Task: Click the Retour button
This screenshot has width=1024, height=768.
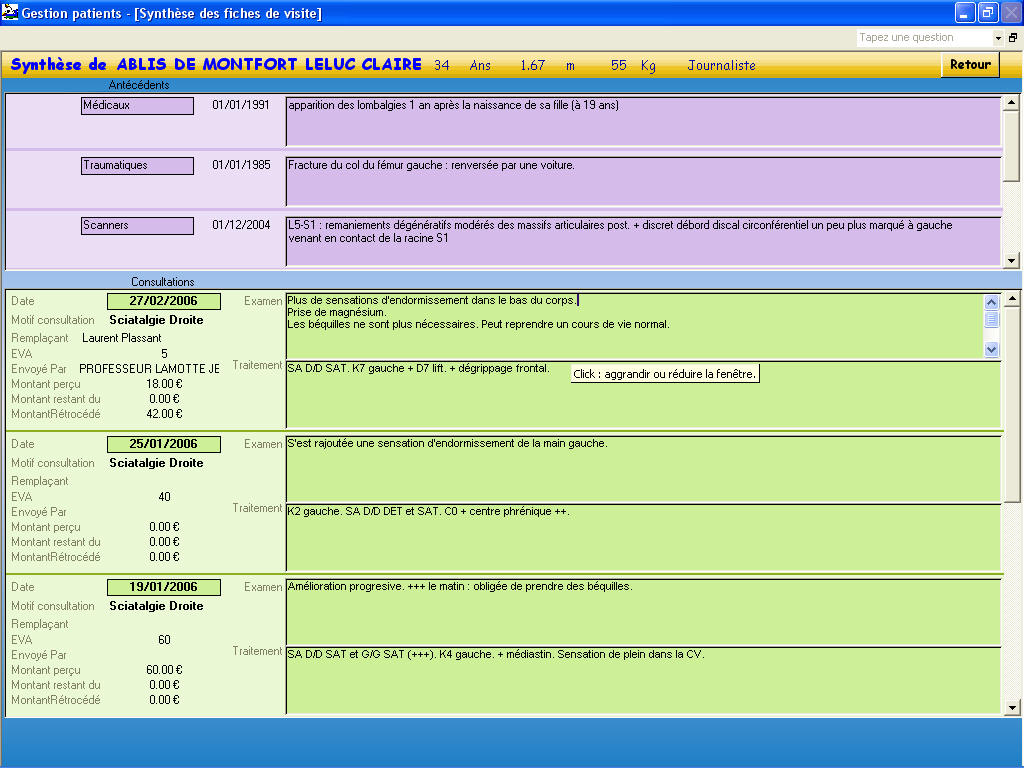Action: click(x=970, y=65)
